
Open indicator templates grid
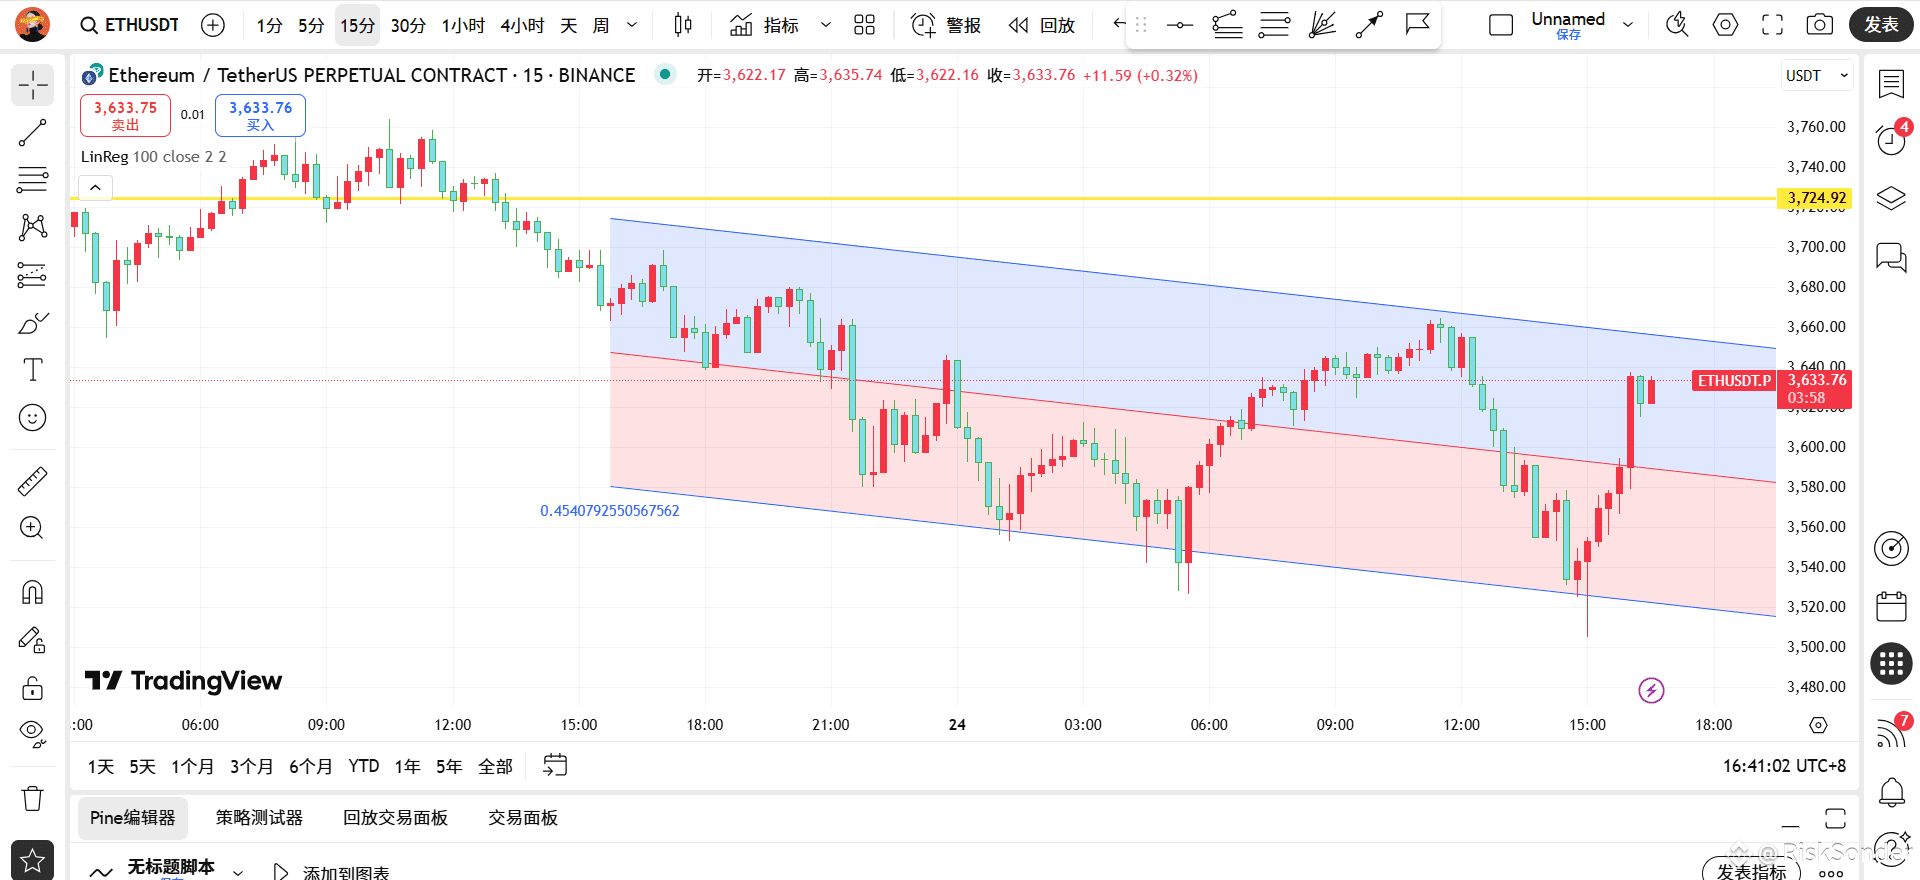click(865, 25)
